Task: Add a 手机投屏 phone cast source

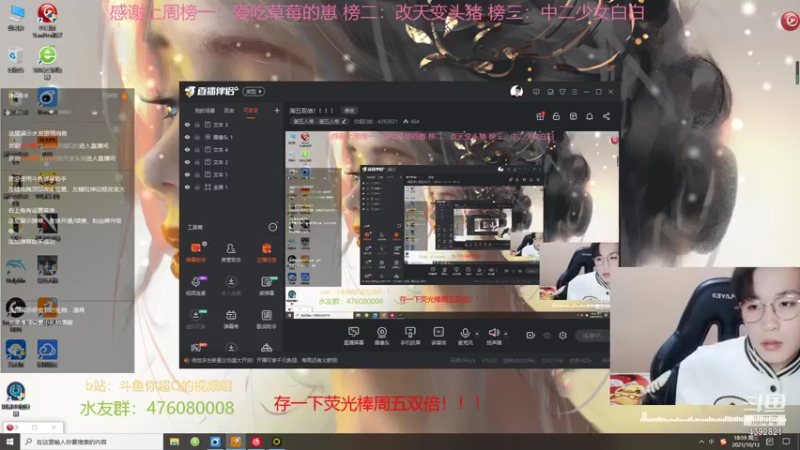Action: (410, 336)
